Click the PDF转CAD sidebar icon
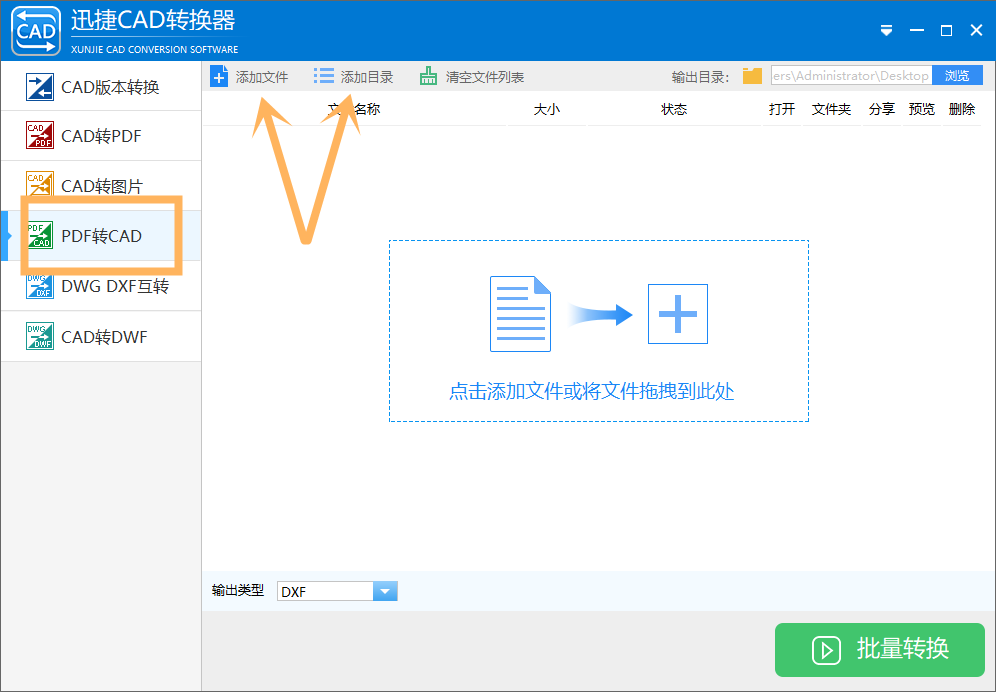The image size is (996, 692). pos(39,236)
